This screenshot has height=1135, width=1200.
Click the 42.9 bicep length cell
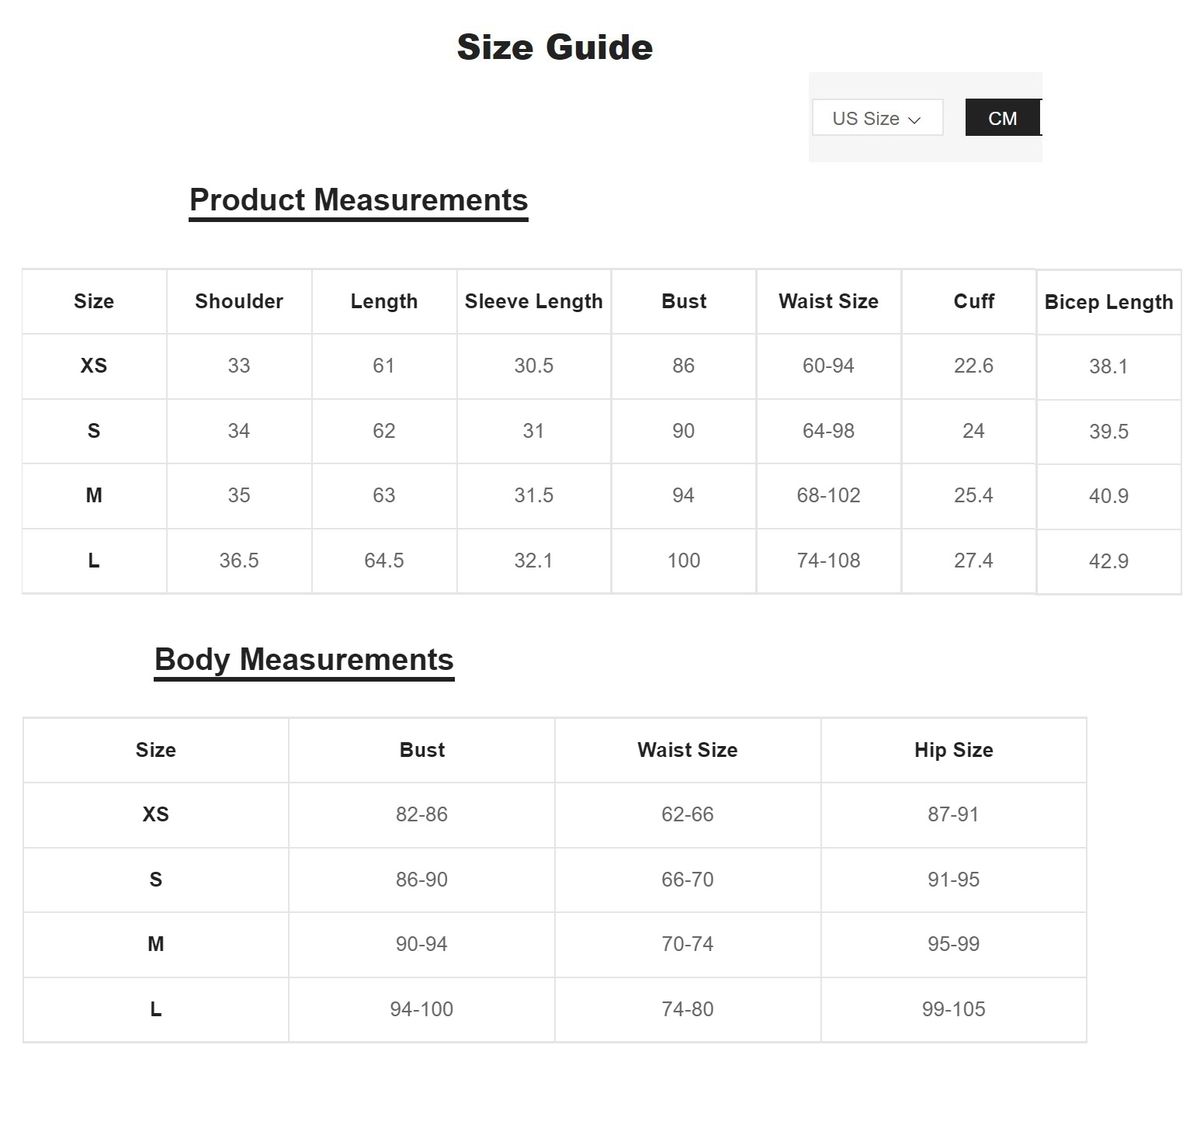coord(1108,562)
